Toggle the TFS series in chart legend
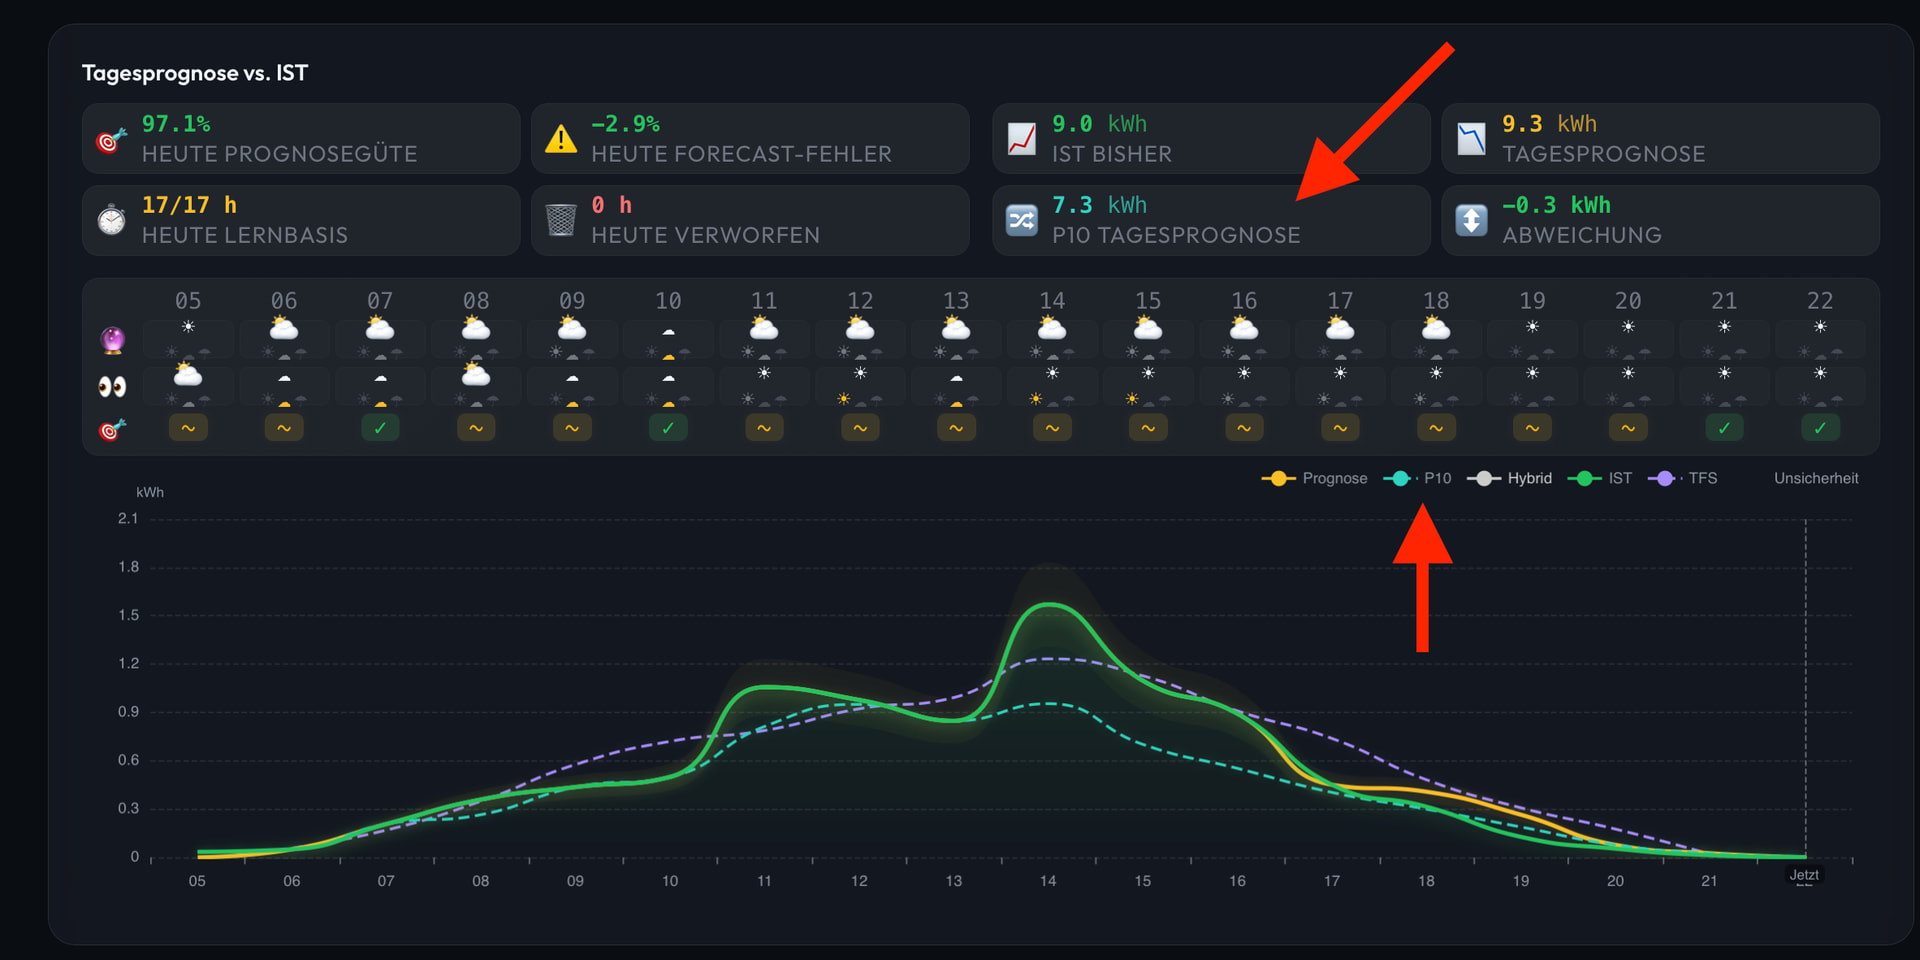 [x=1682, y=478]
